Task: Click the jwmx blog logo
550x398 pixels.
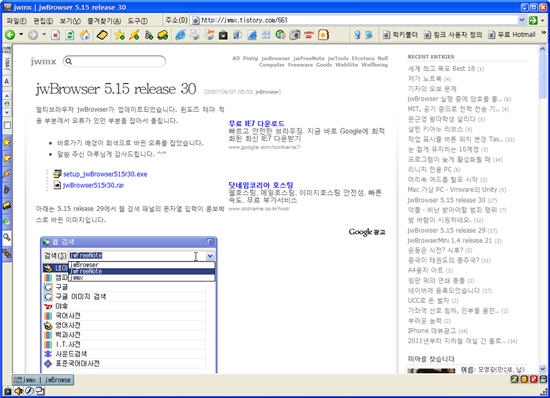Action: (x=43, y=62)
